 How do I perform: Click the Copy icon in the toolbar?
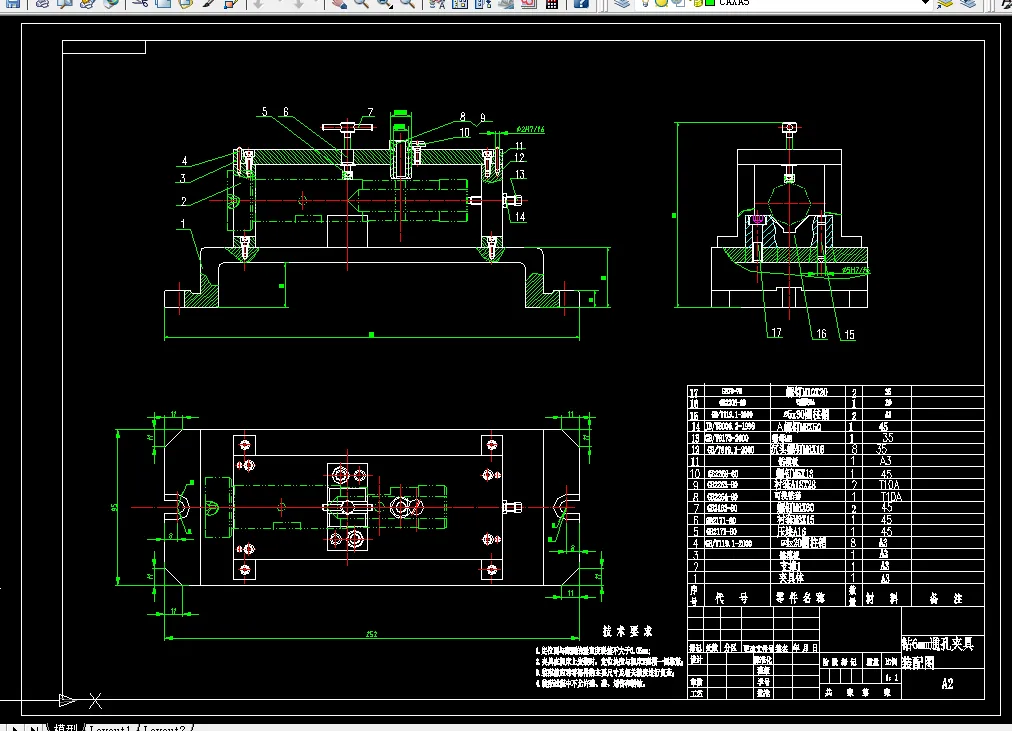pyautogui.click(x=163, y=3)
